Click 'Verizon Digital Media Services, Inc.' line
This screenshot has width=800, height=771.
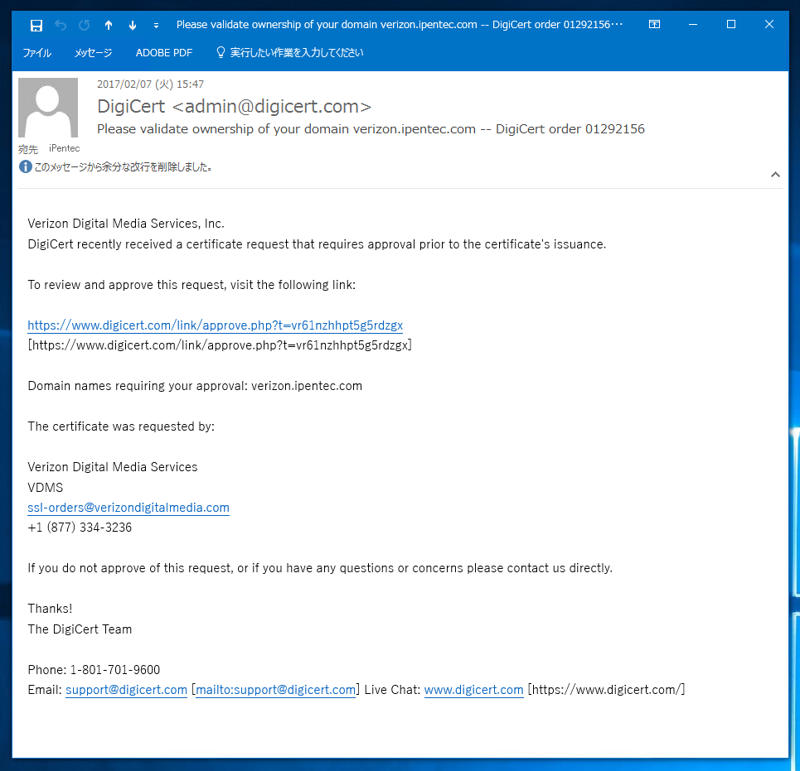pyautogui.click(x=126, y=223)
